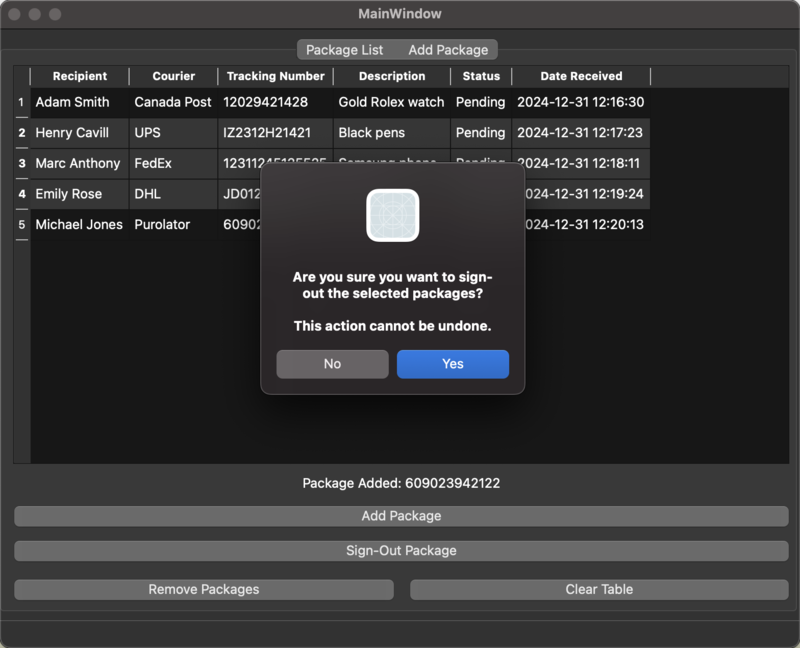Screen dimensions: 800x648
Task: Select row 1 via its row header
Action: [x=21, y=102]
